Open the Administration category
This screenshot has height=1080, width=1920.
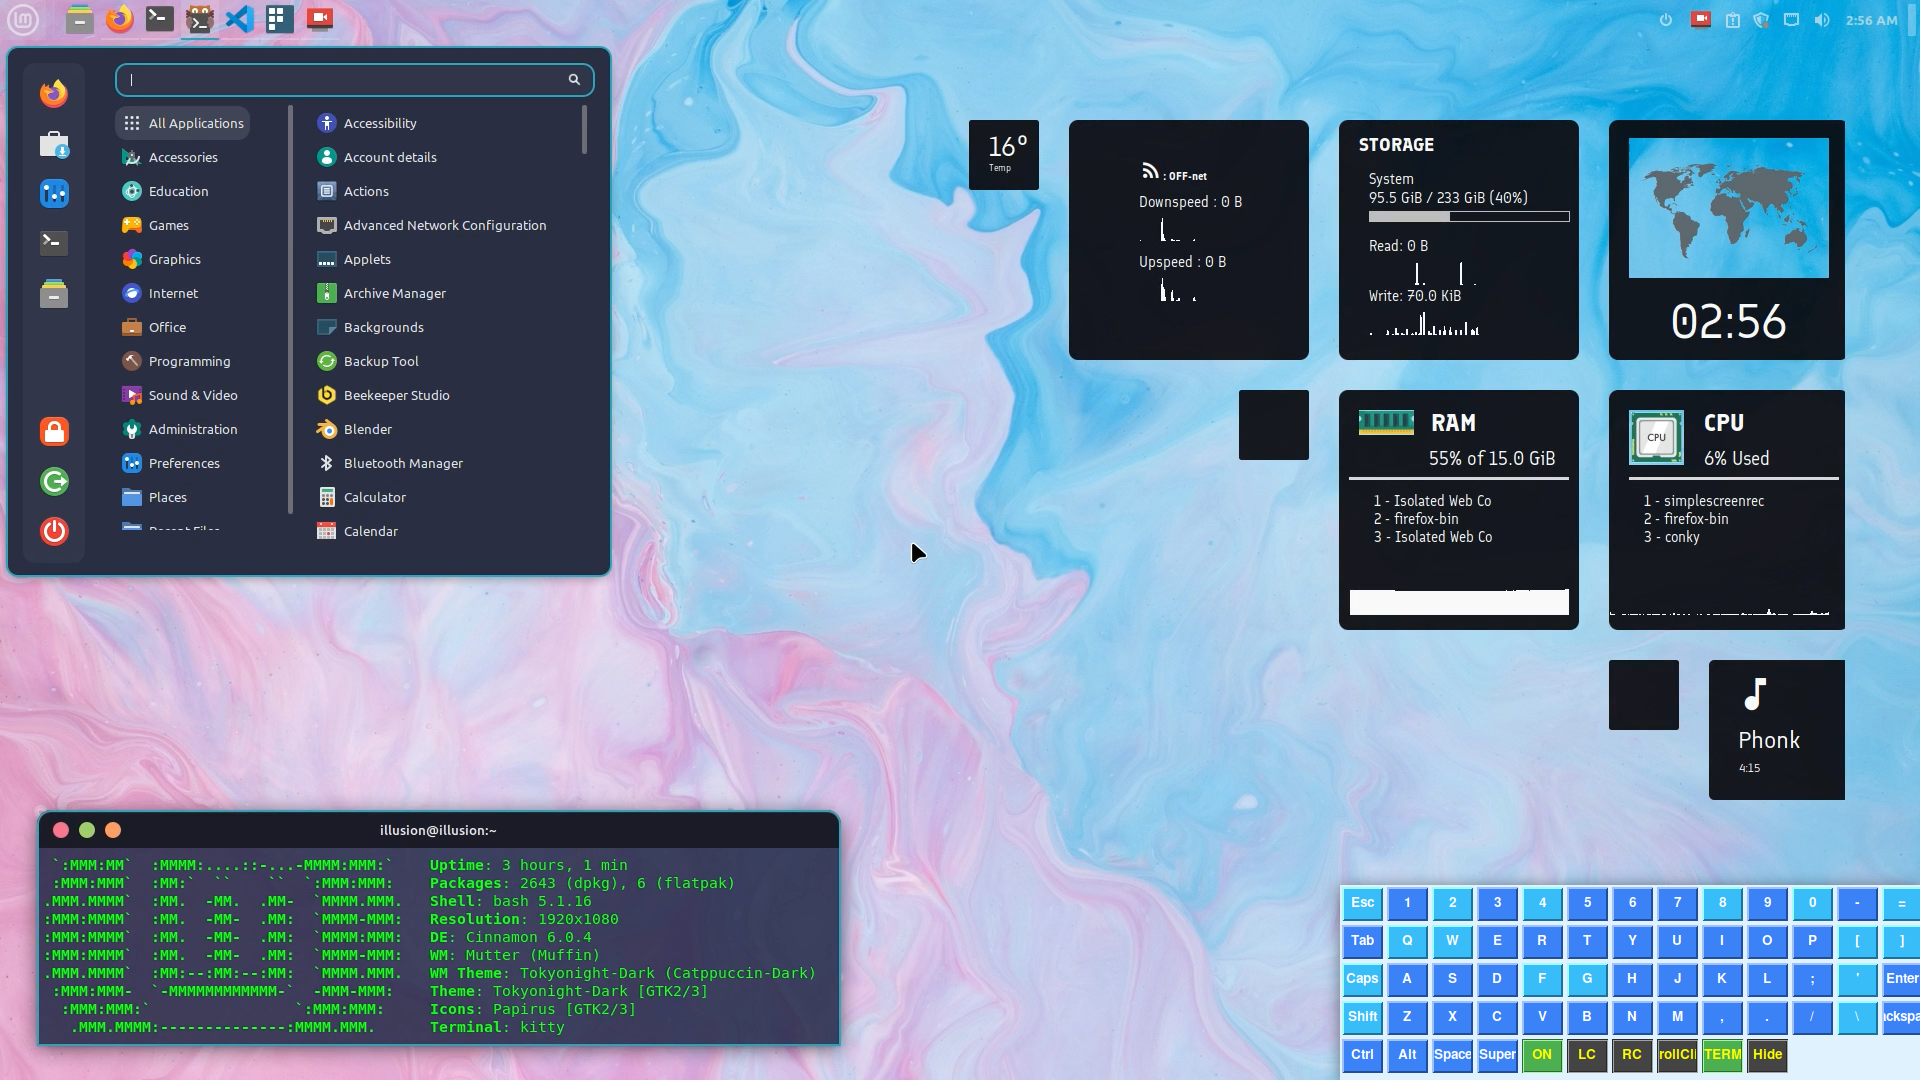coord(183,429)
